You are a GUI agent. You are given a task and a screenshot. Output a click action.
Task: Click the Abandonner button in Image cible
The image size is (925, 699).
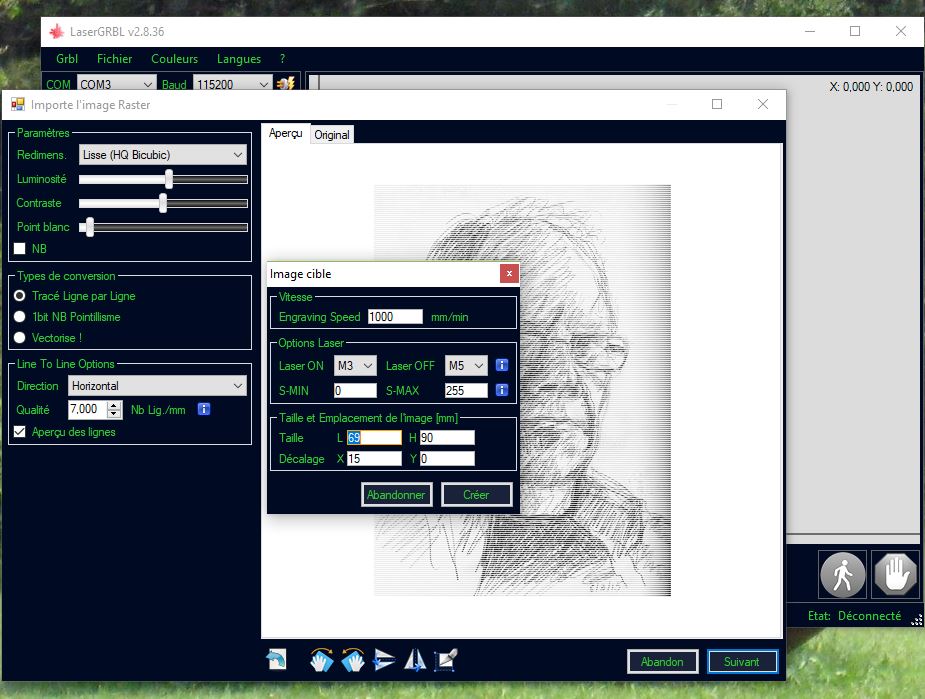click(396, 495)
